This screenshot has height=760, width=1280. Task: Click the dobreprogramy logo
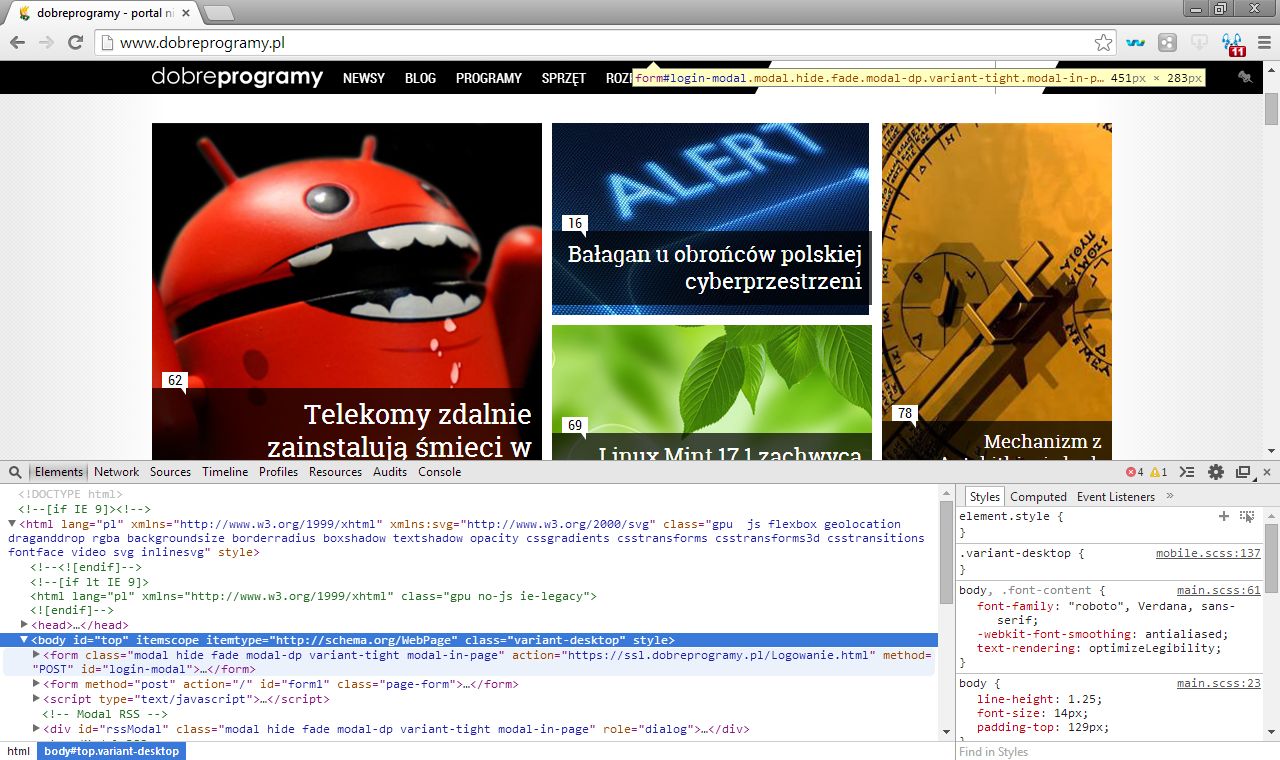pos(237,77)
